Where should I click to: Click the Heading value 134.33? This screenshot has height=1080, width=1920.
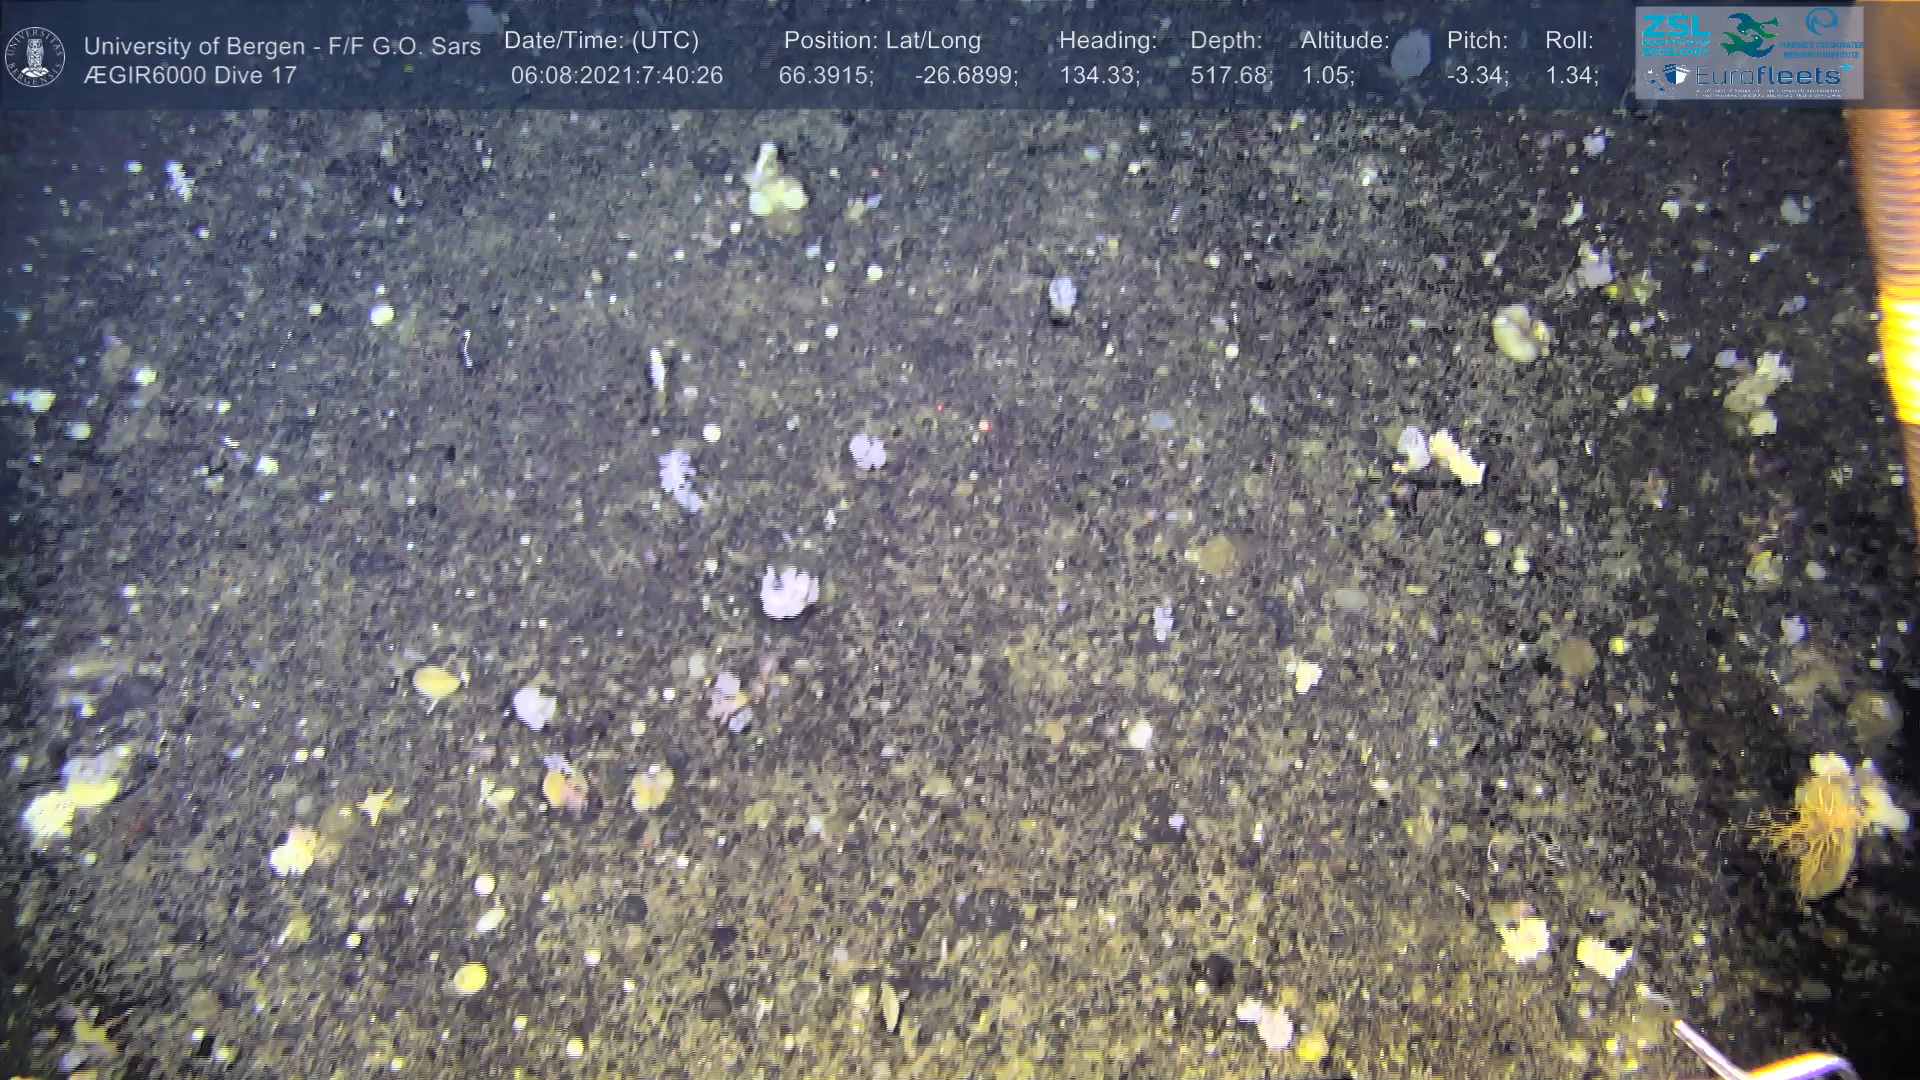click(x=1099, y=76)
